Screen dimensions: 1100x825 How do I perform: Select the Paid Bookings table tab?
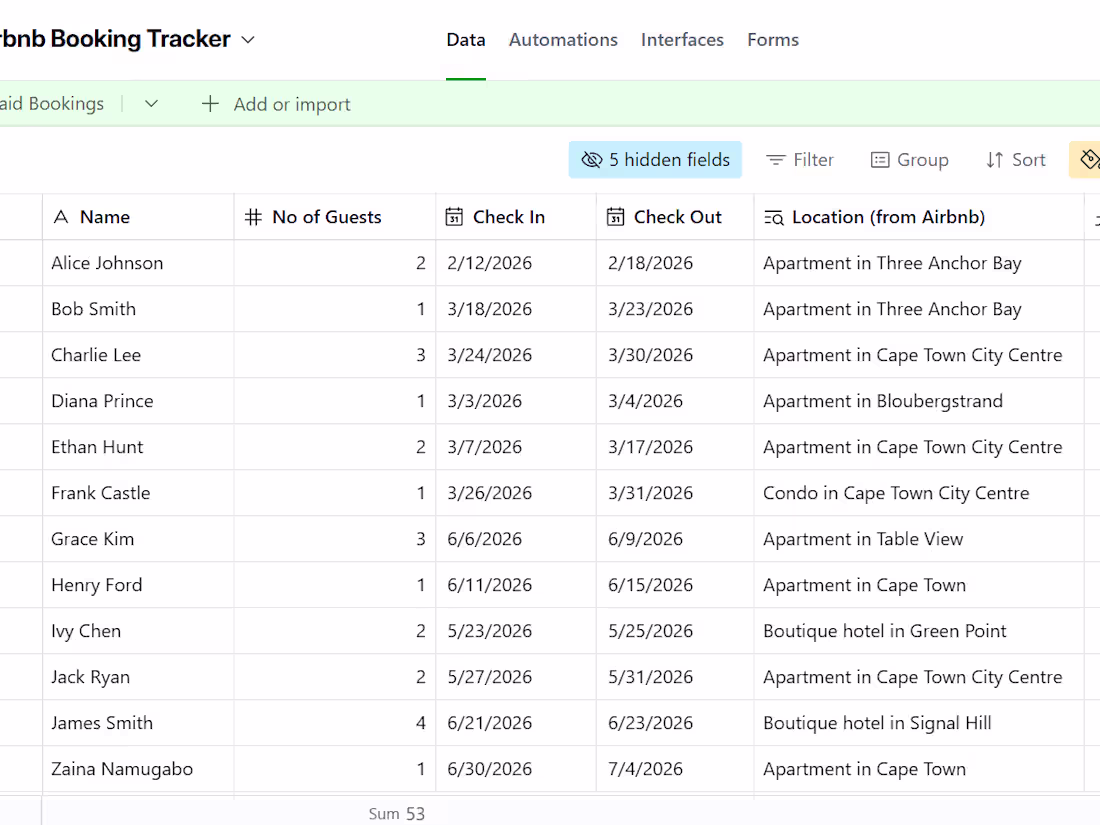tap(52, 104)
